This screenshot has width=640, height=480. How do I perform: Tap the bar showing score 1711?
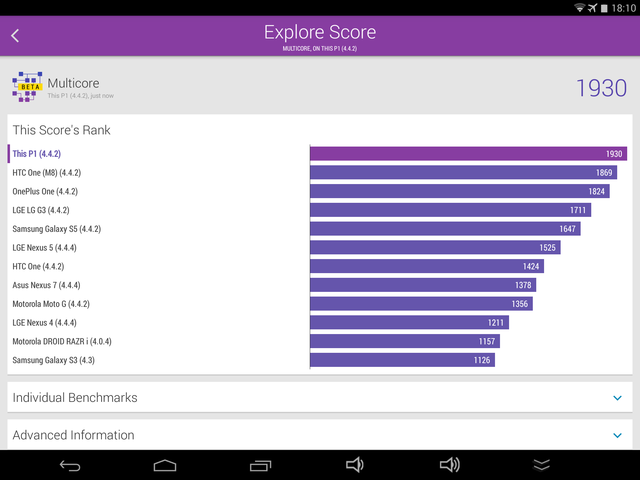451,210
